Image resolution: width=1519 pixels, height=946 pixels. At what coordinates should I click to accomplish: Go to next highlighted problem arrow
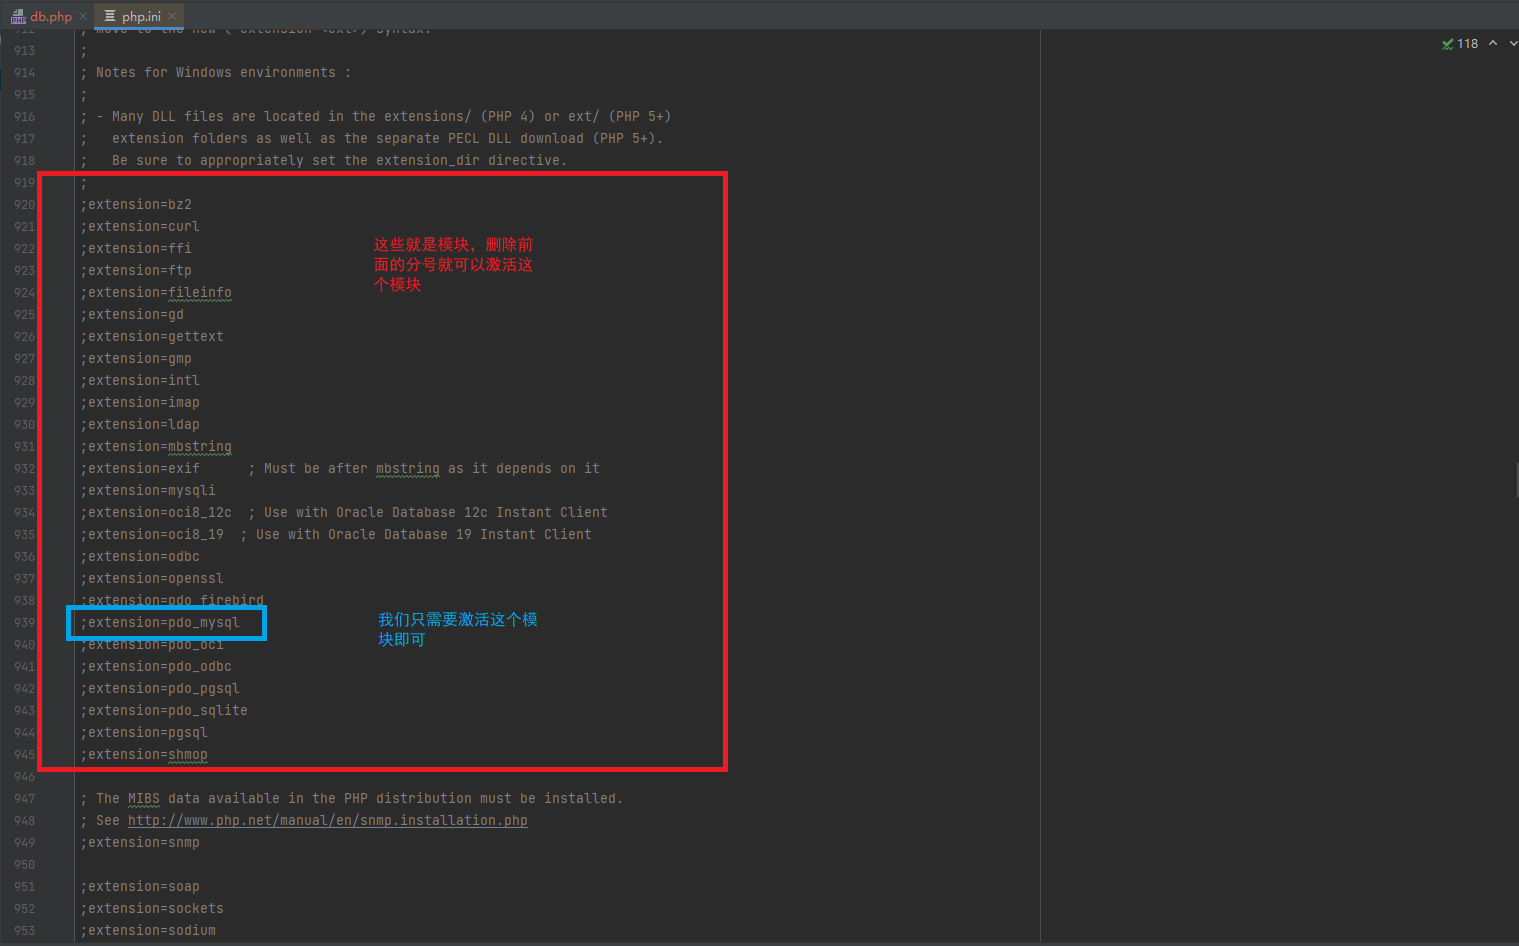(x=1512, y=43)
